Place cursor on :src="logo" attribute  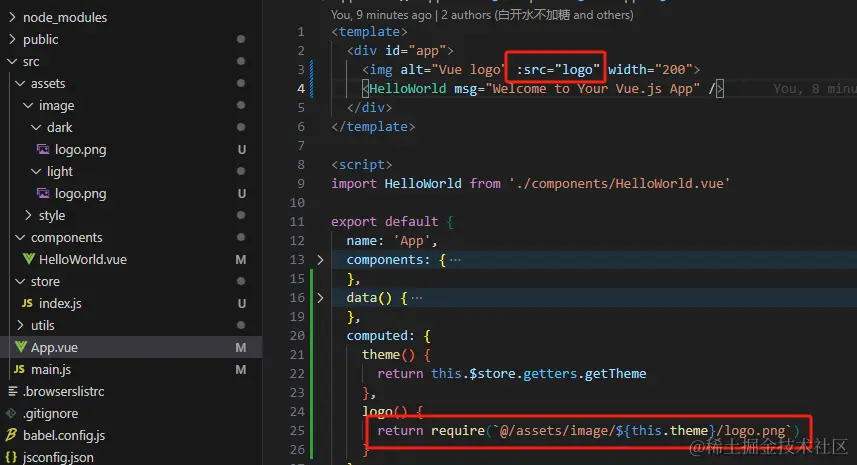tap(558, 70)
